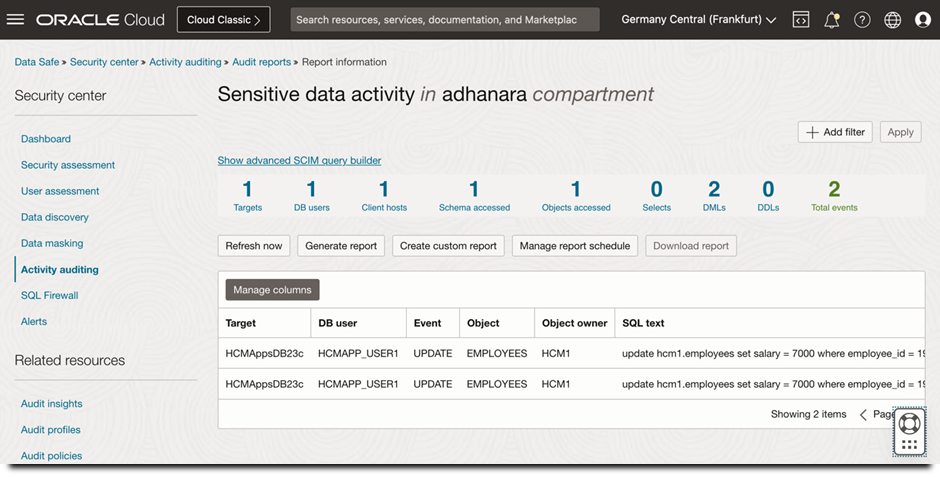
Task: Click the Object owner column header
Action: [574, 323]
